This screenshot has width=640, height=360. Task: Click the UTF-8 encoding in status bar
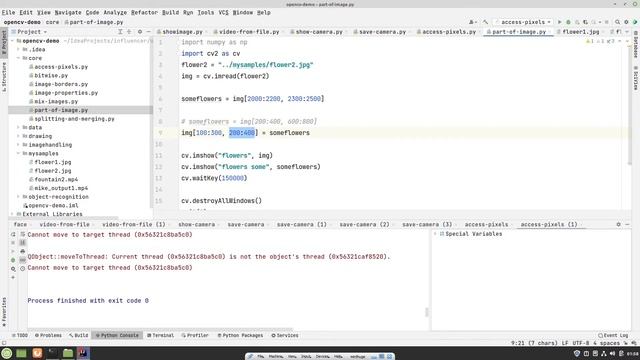(581, 343)
